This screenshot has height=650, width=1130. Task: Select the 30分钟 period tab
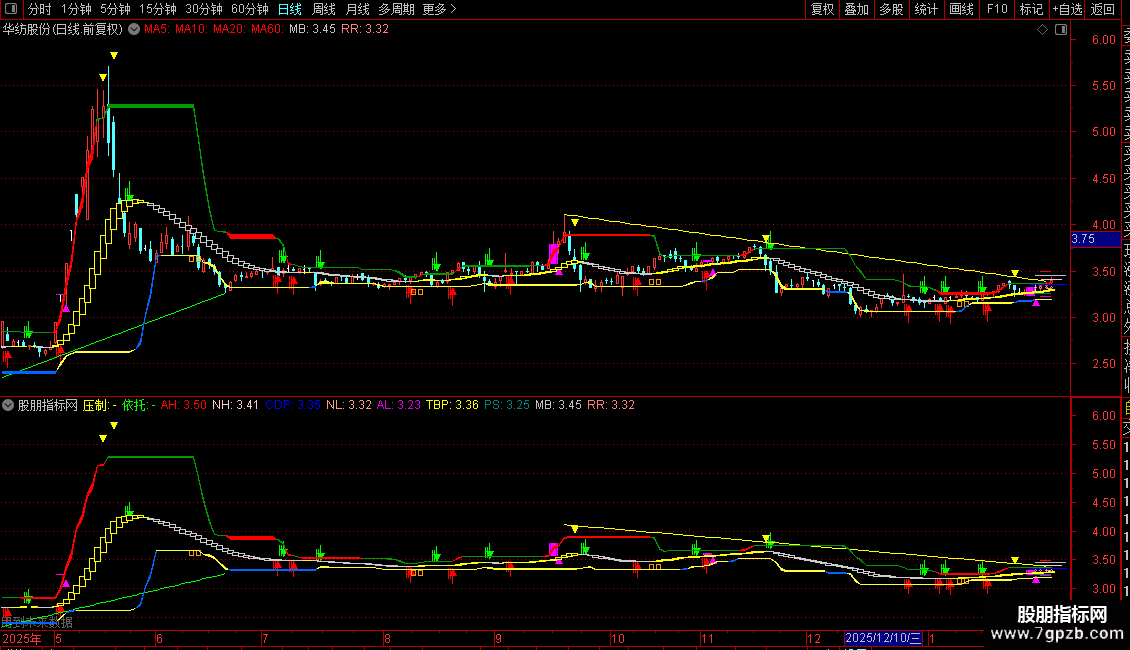[204, 9]
